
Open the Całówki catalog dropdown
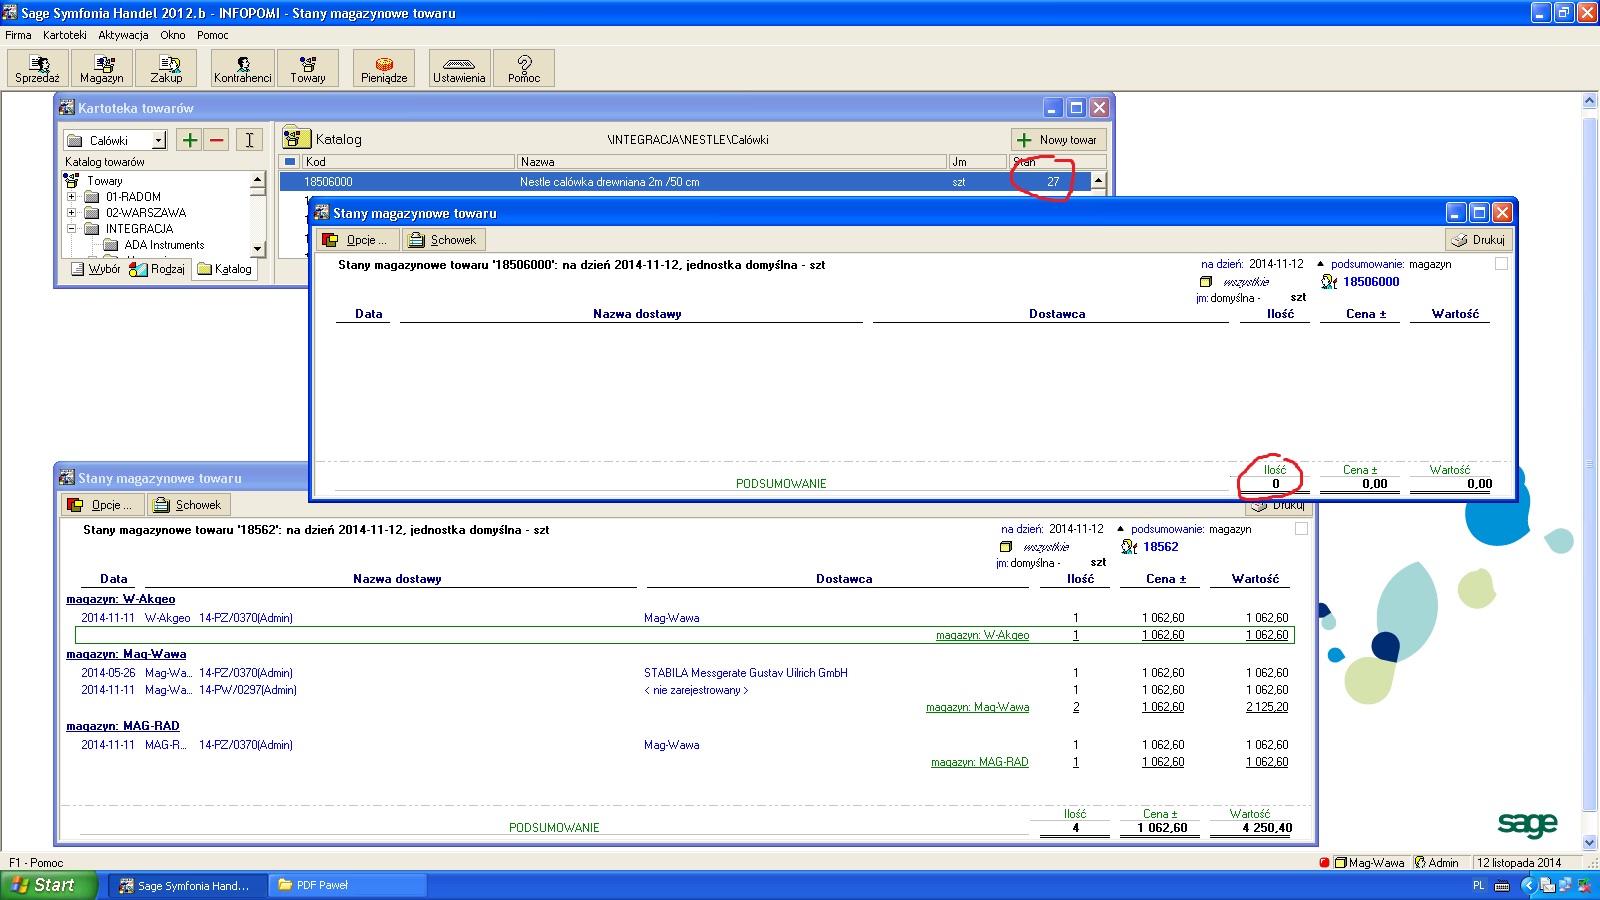click(x=158, y=141)
